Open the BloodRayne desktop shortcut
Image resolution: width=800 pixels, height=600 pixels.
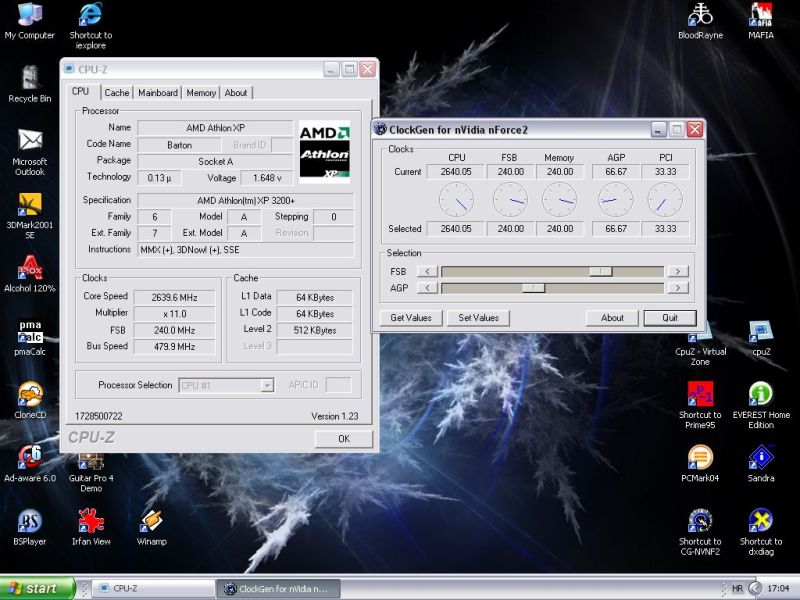700,14
